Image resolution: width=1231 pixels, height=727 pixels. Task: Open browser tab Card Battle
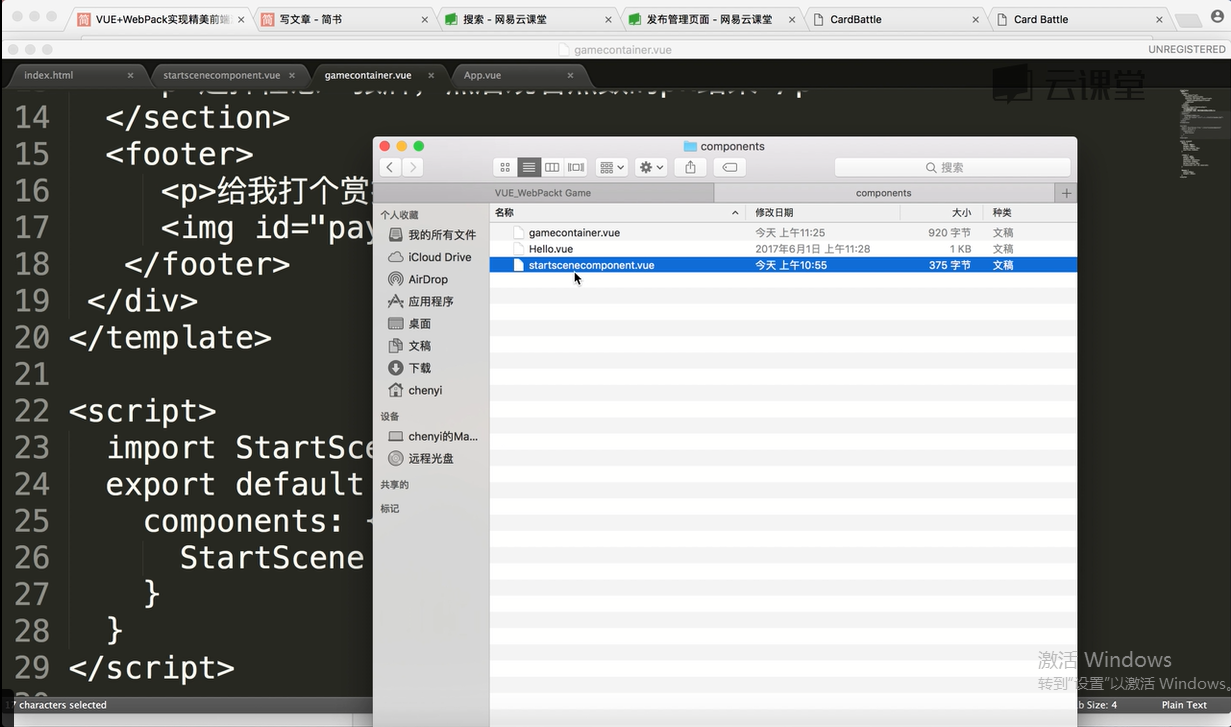point(1078,19)
